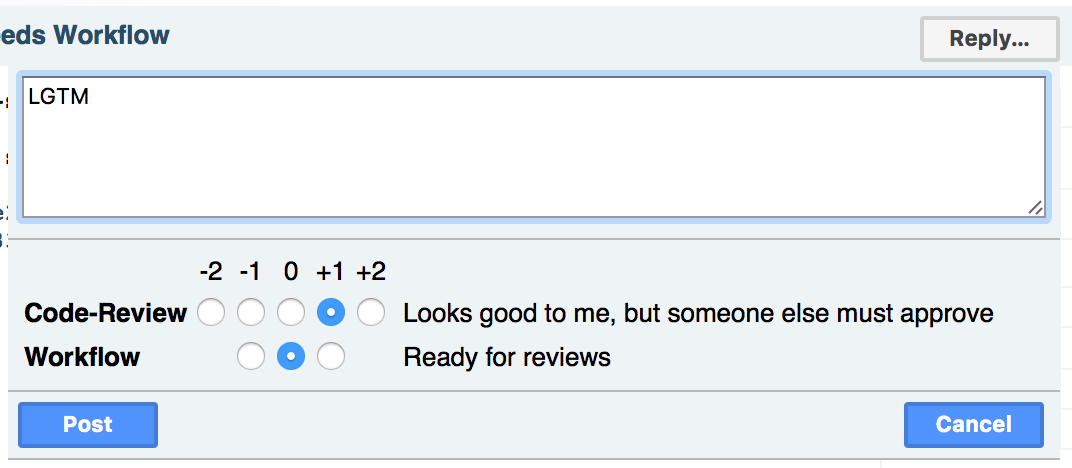Cancel the reply dialog
The width and height of the screenshot is (1072, 468).
973,424
